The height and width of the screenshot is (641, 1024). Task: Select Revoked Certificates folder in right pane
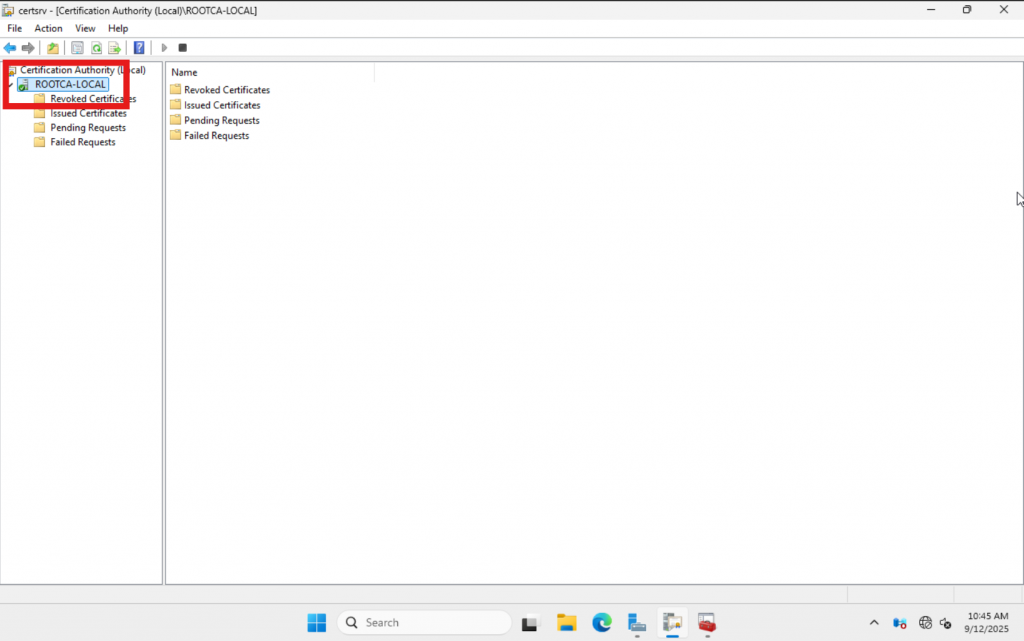click(x=226, y=90)
